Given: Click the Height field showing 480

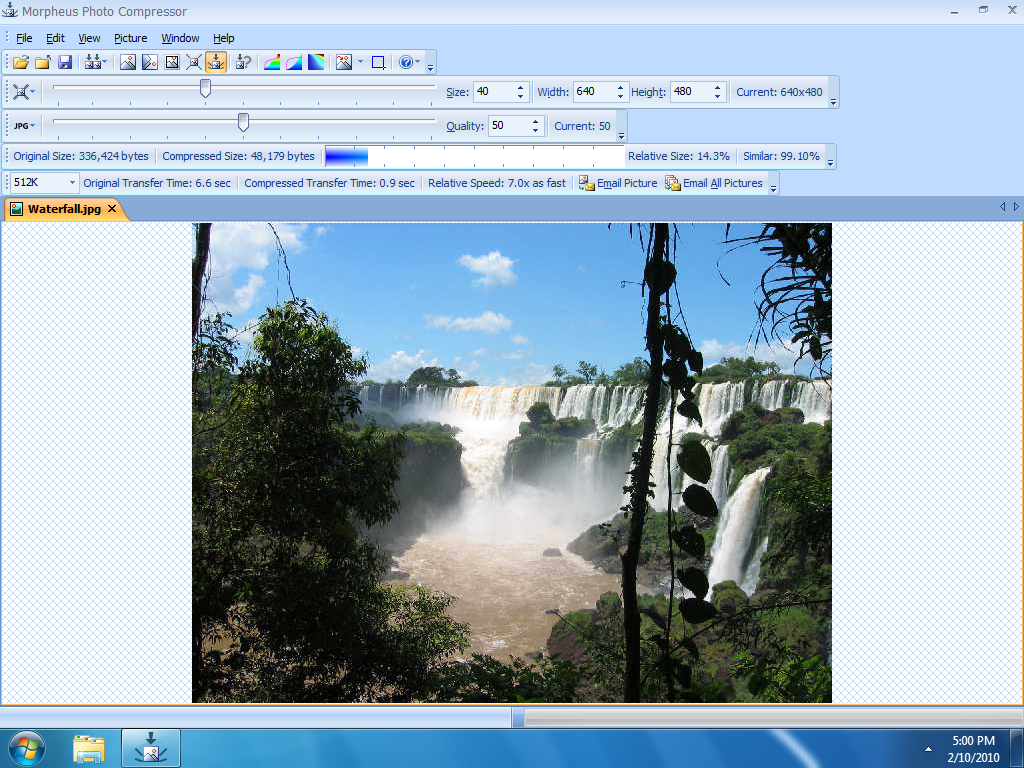Looking at the screenshot, I should pos(691,91).
